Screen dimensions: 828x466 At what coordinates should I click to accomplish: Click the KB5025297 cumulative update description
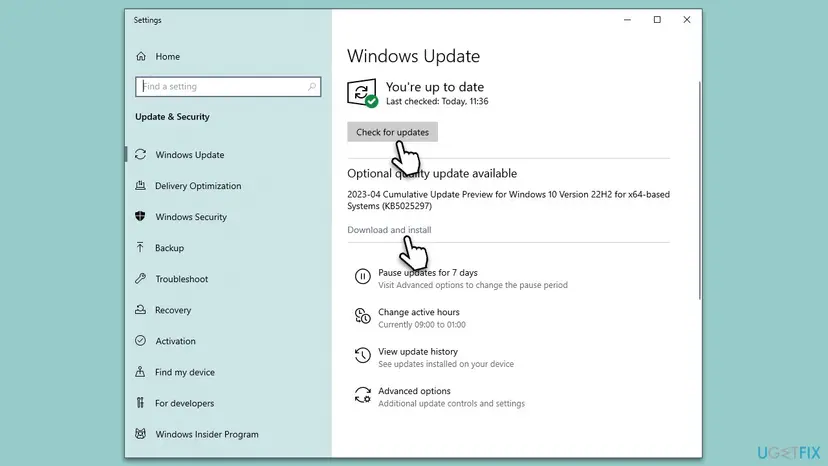coord(508,200)
